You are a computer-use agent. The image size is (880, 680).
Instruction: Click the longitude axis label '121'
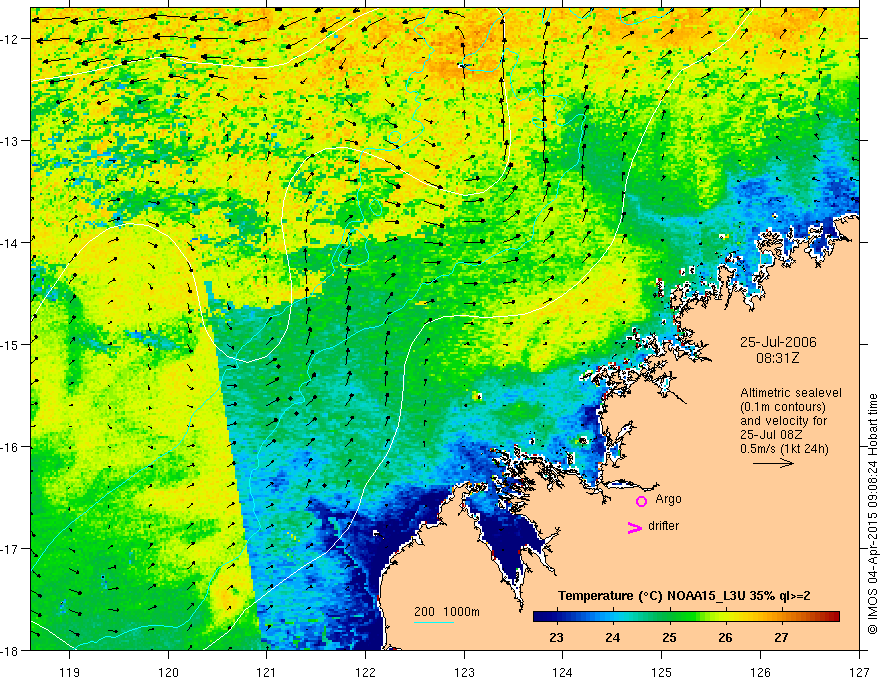[x=267, y=672]
